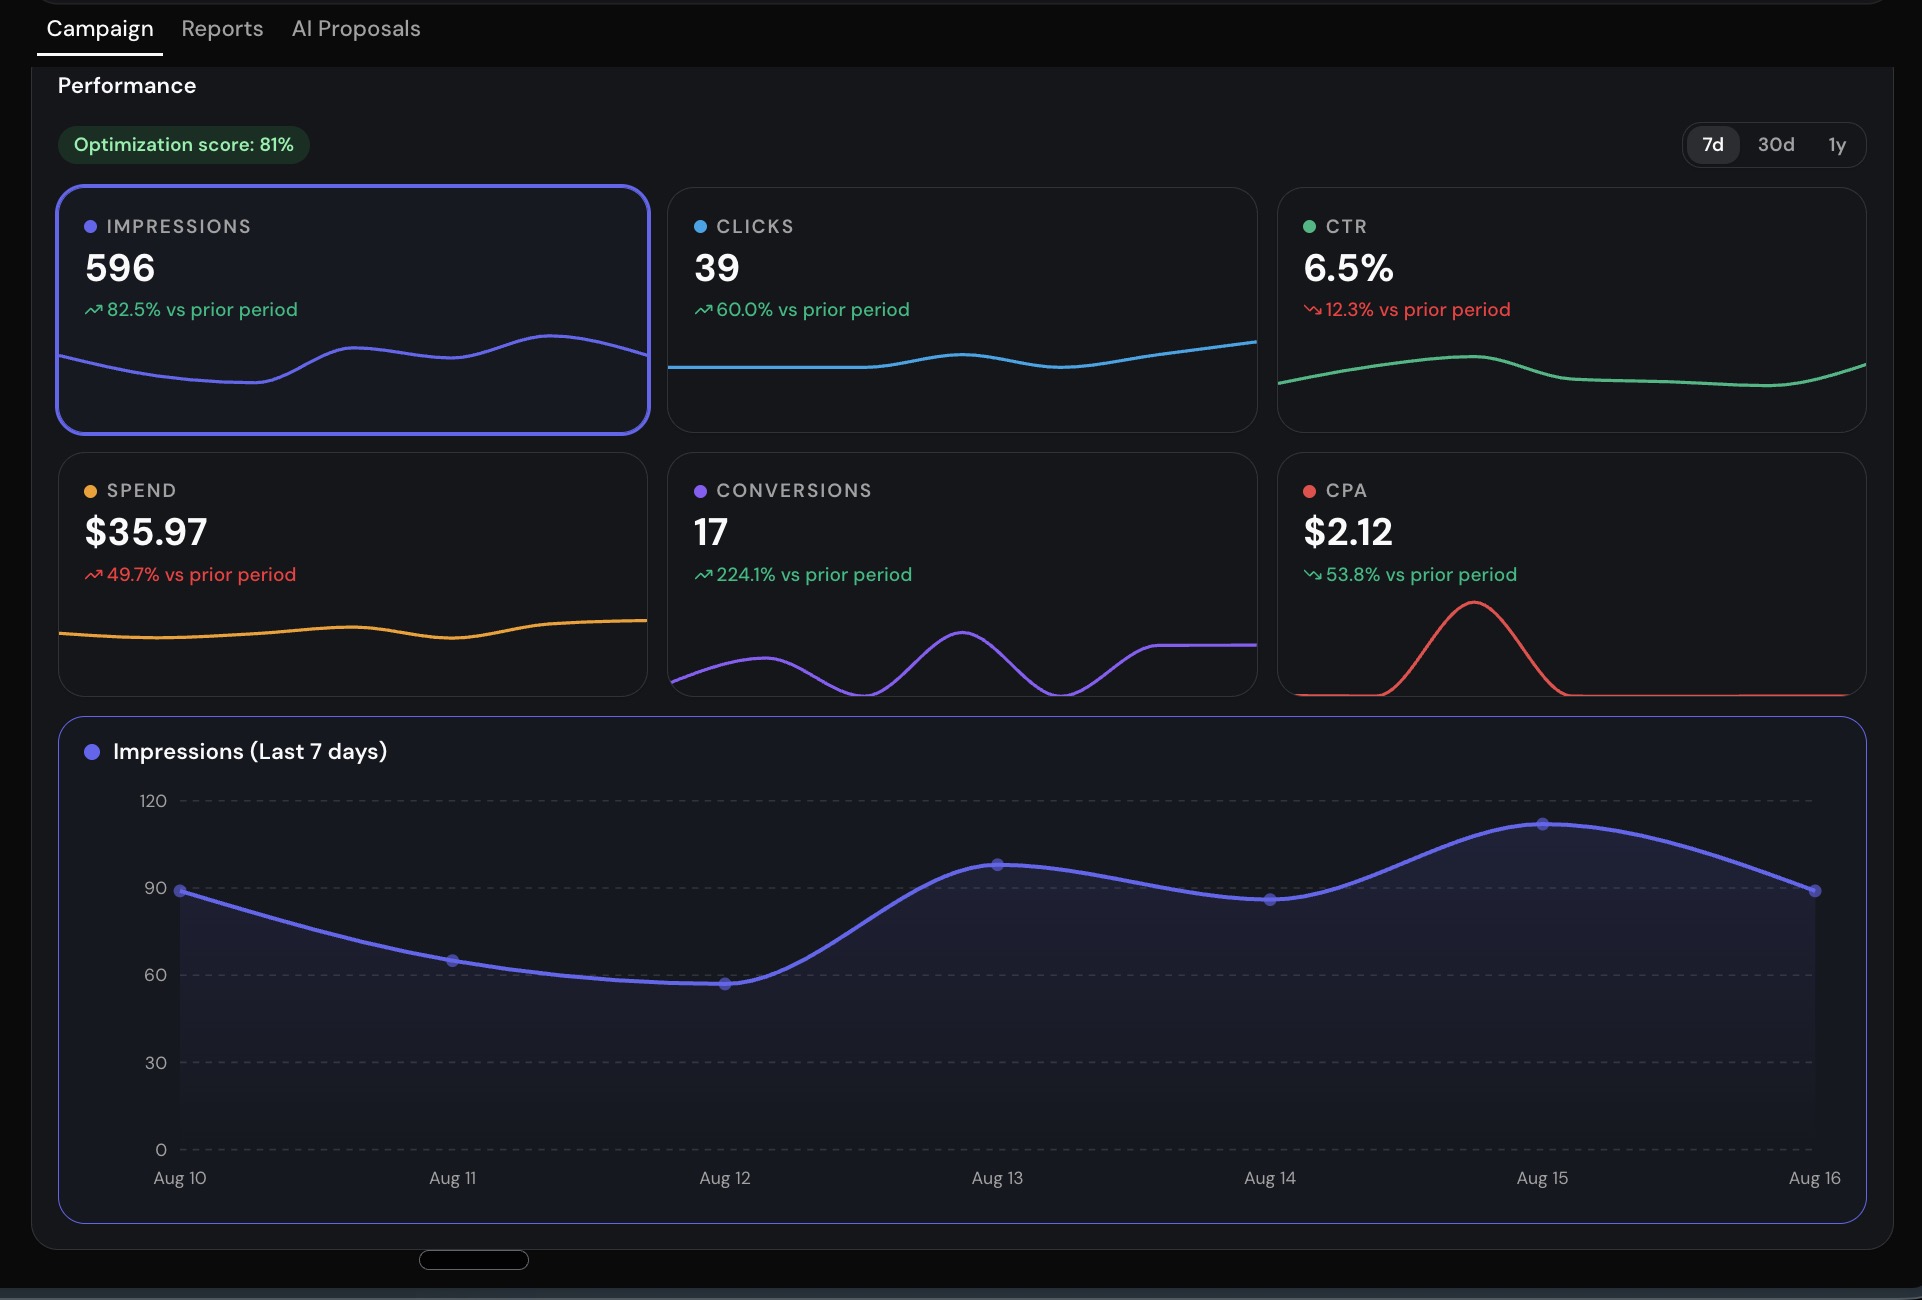
Task: Click the orange dot beside SPEND label
Action: 91,491
